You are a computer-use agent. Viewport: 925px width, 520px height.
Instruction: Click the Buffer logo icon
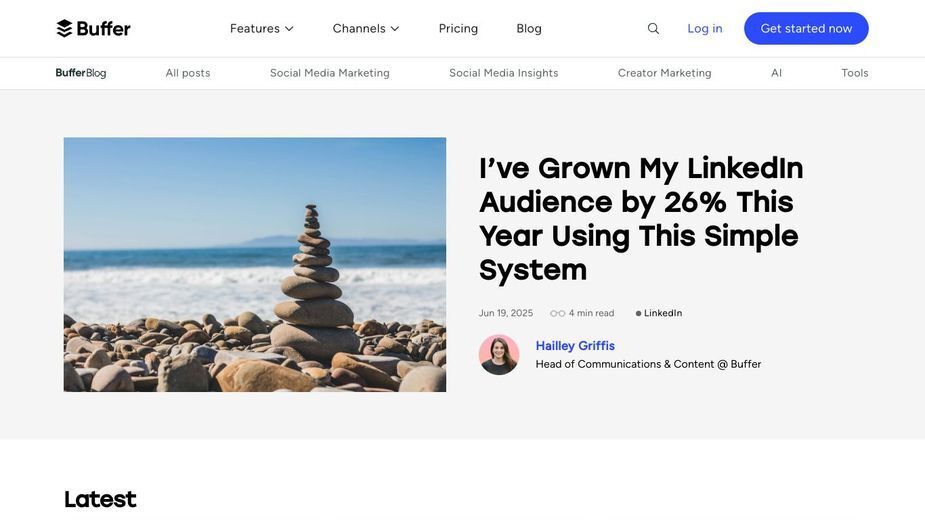coord(64,28)
